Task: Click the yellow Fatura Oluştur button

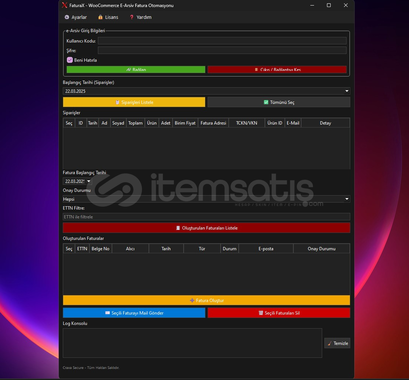Action: [x=206, y=300]
